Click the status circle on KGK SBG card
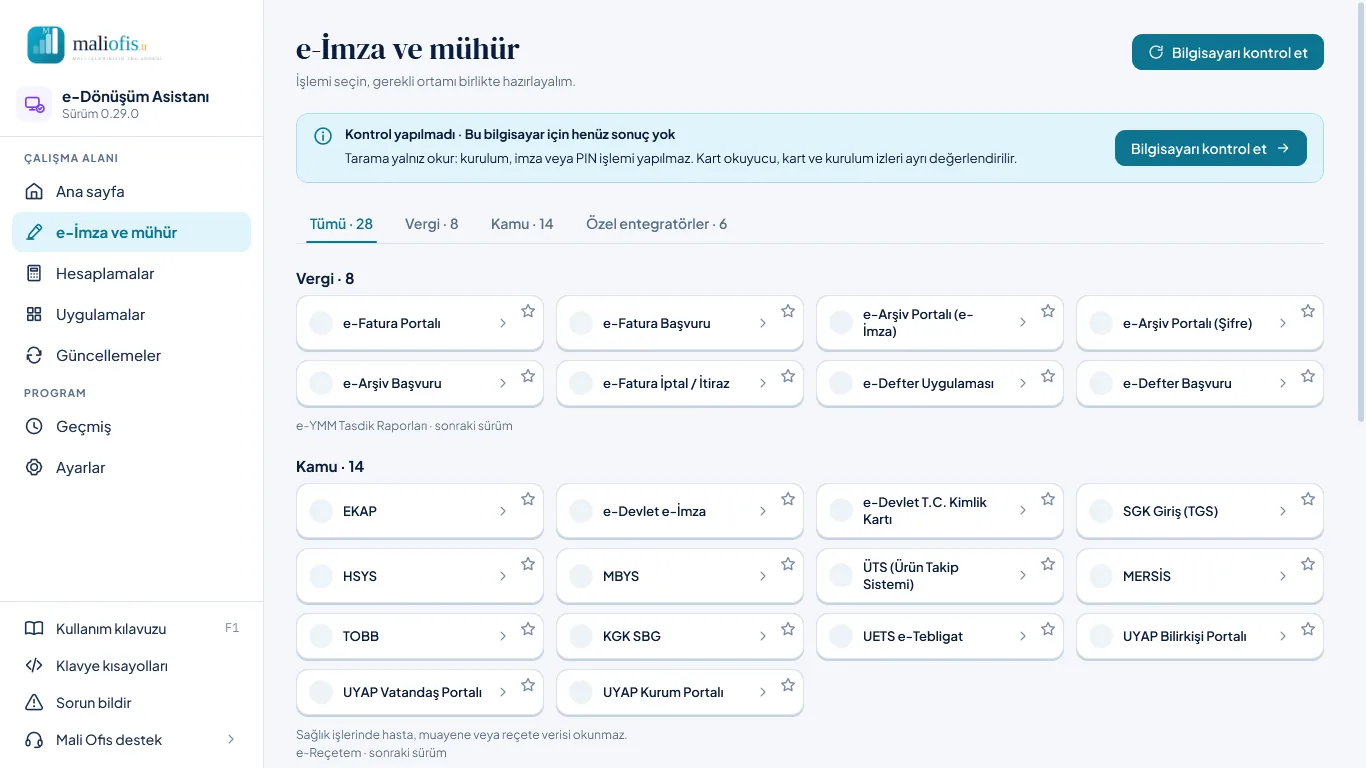Screen dimensions: 1366x768 (x=581, y=636)
